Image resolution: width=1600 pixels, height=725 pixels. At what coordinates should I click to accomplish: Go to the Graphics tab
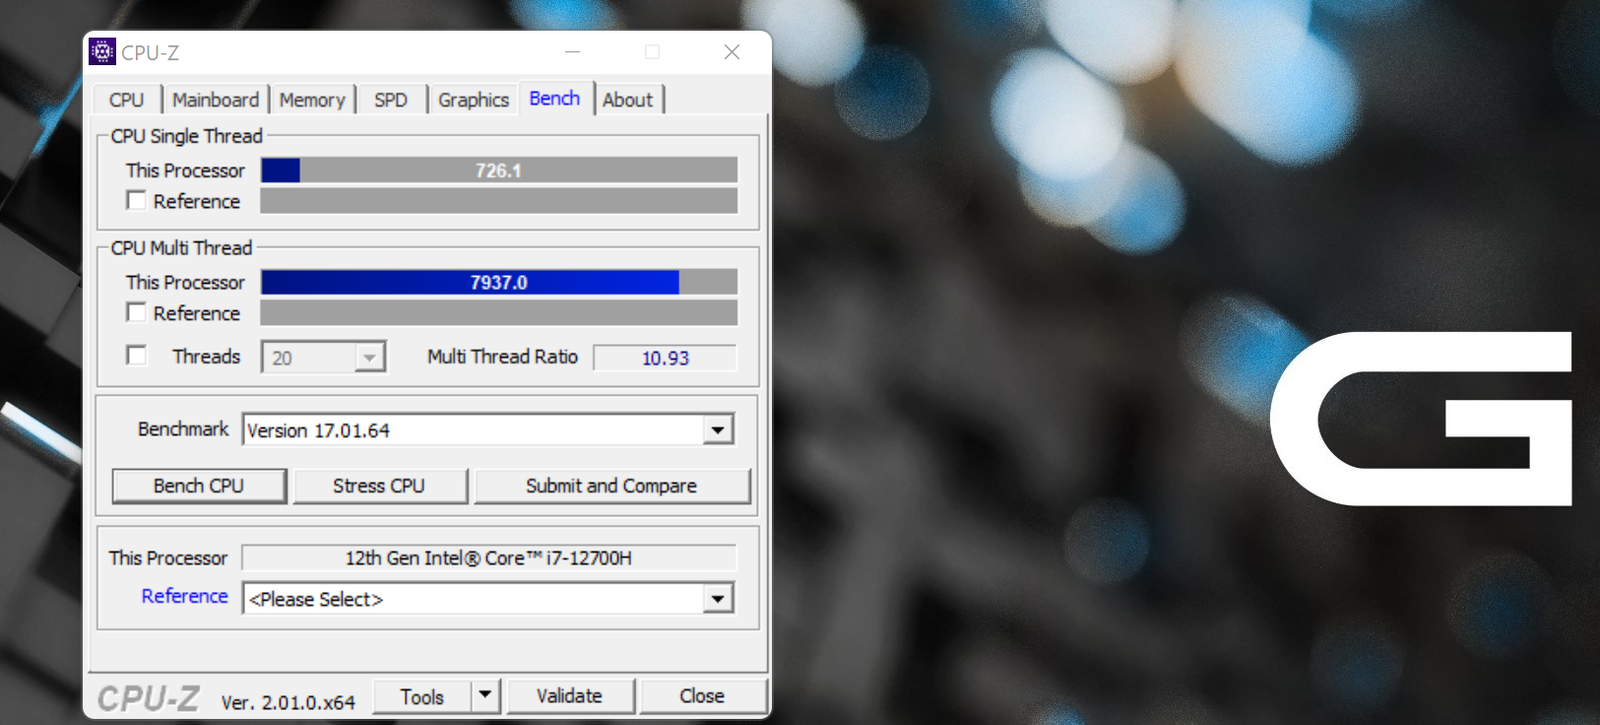[x=473, y=100]
